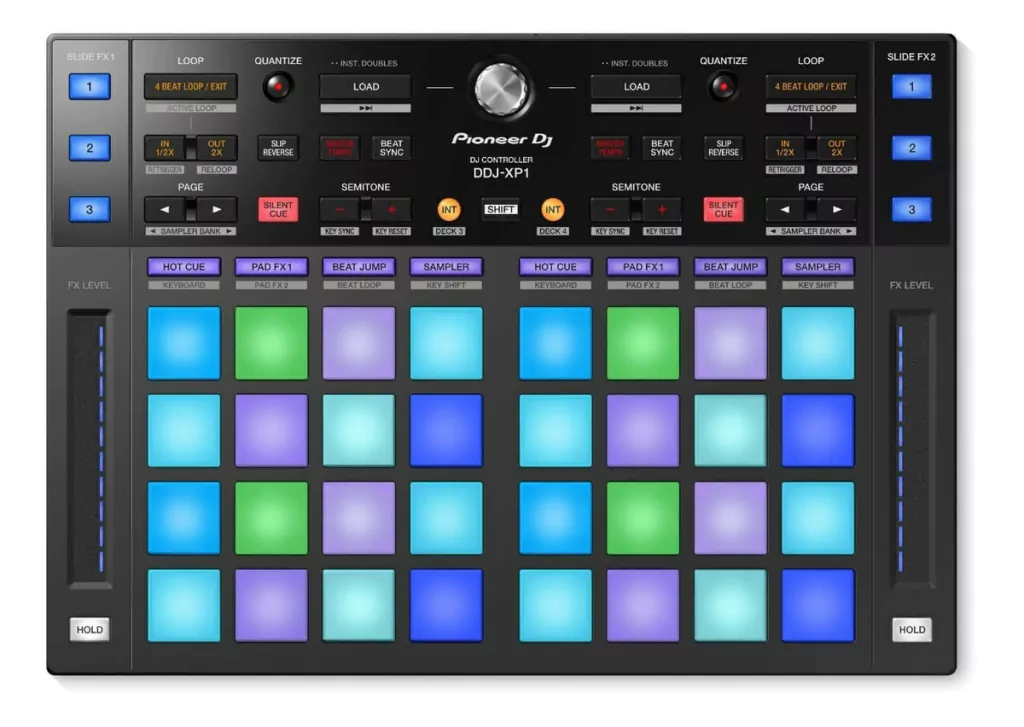Viewport: 1024px width, 727px height.
Task: Hold down the SHIFT button
Action: tap(501, 210)
